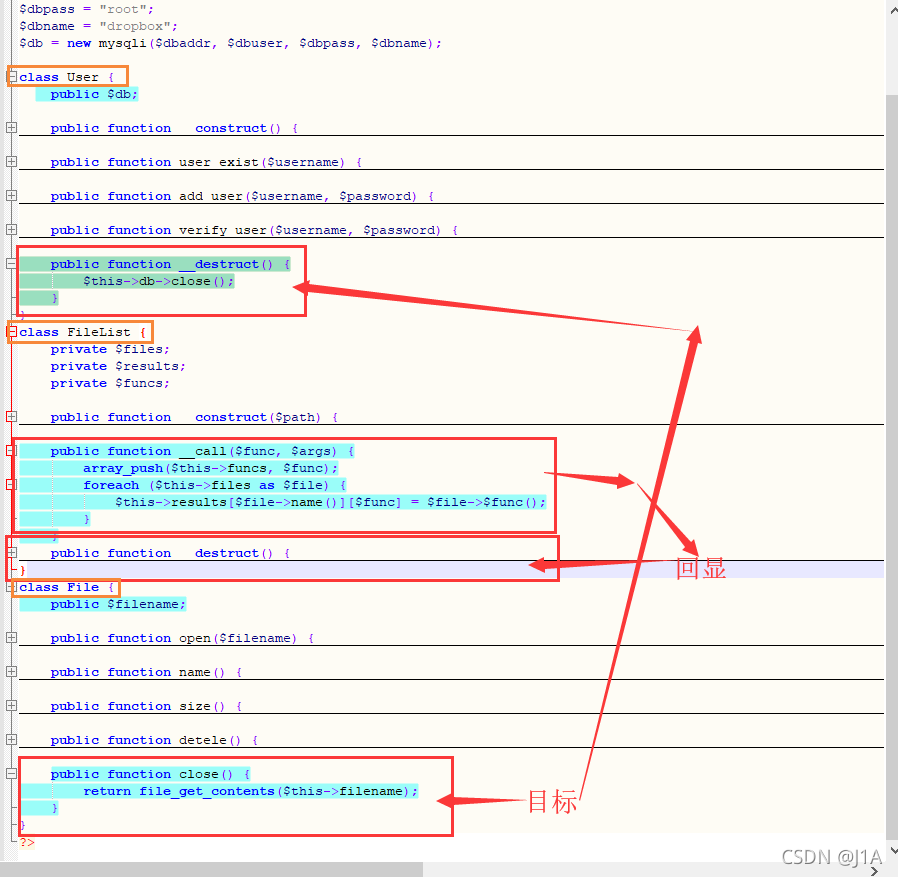
Task: Collapse the class File fold marker
Action: [11, 587]
